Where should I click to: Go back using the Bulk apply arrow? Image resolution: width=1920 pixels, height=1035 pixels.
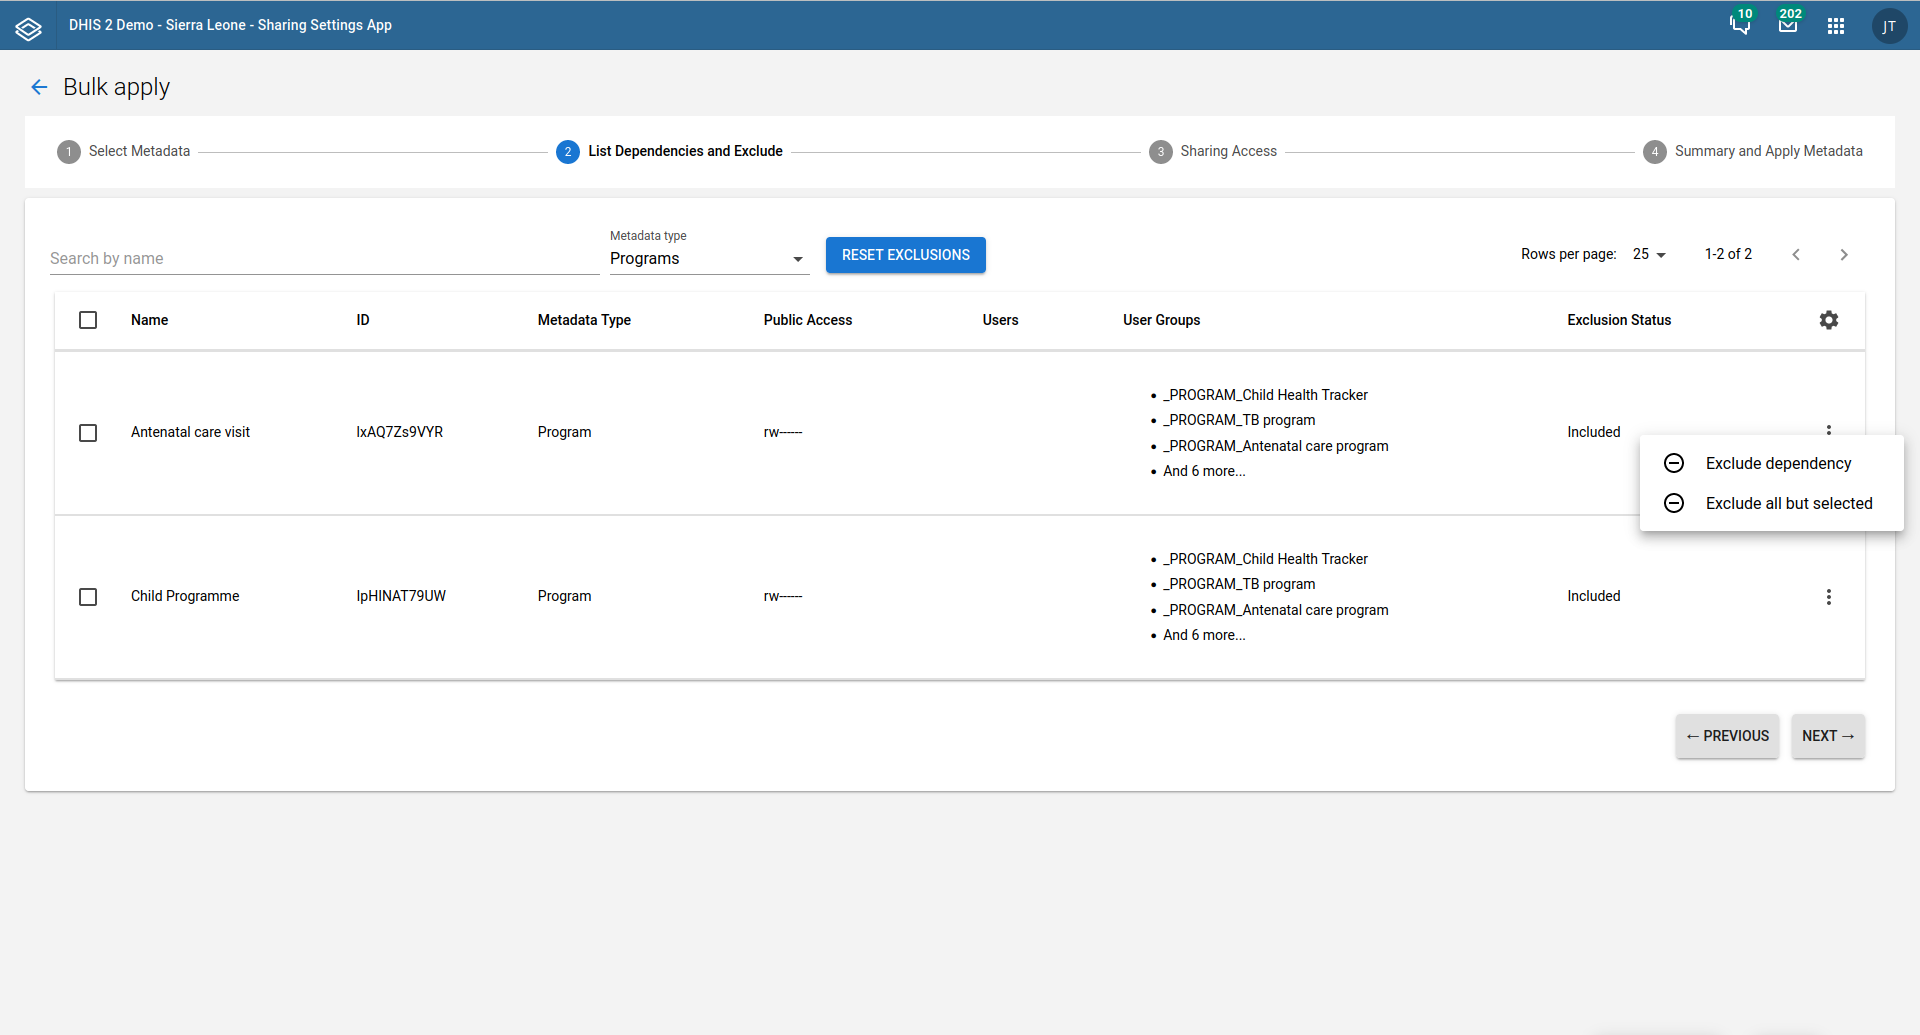point(39,87)
